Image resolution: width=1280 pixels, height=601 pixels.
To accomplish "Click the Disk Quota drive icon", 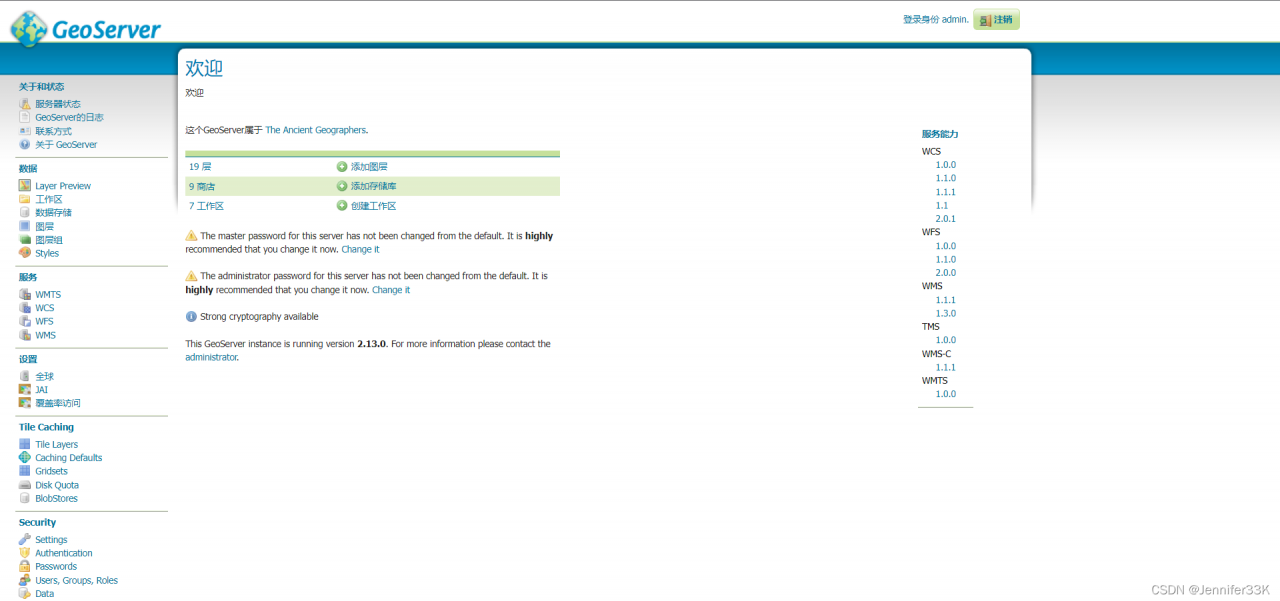I will coord(25,485).
